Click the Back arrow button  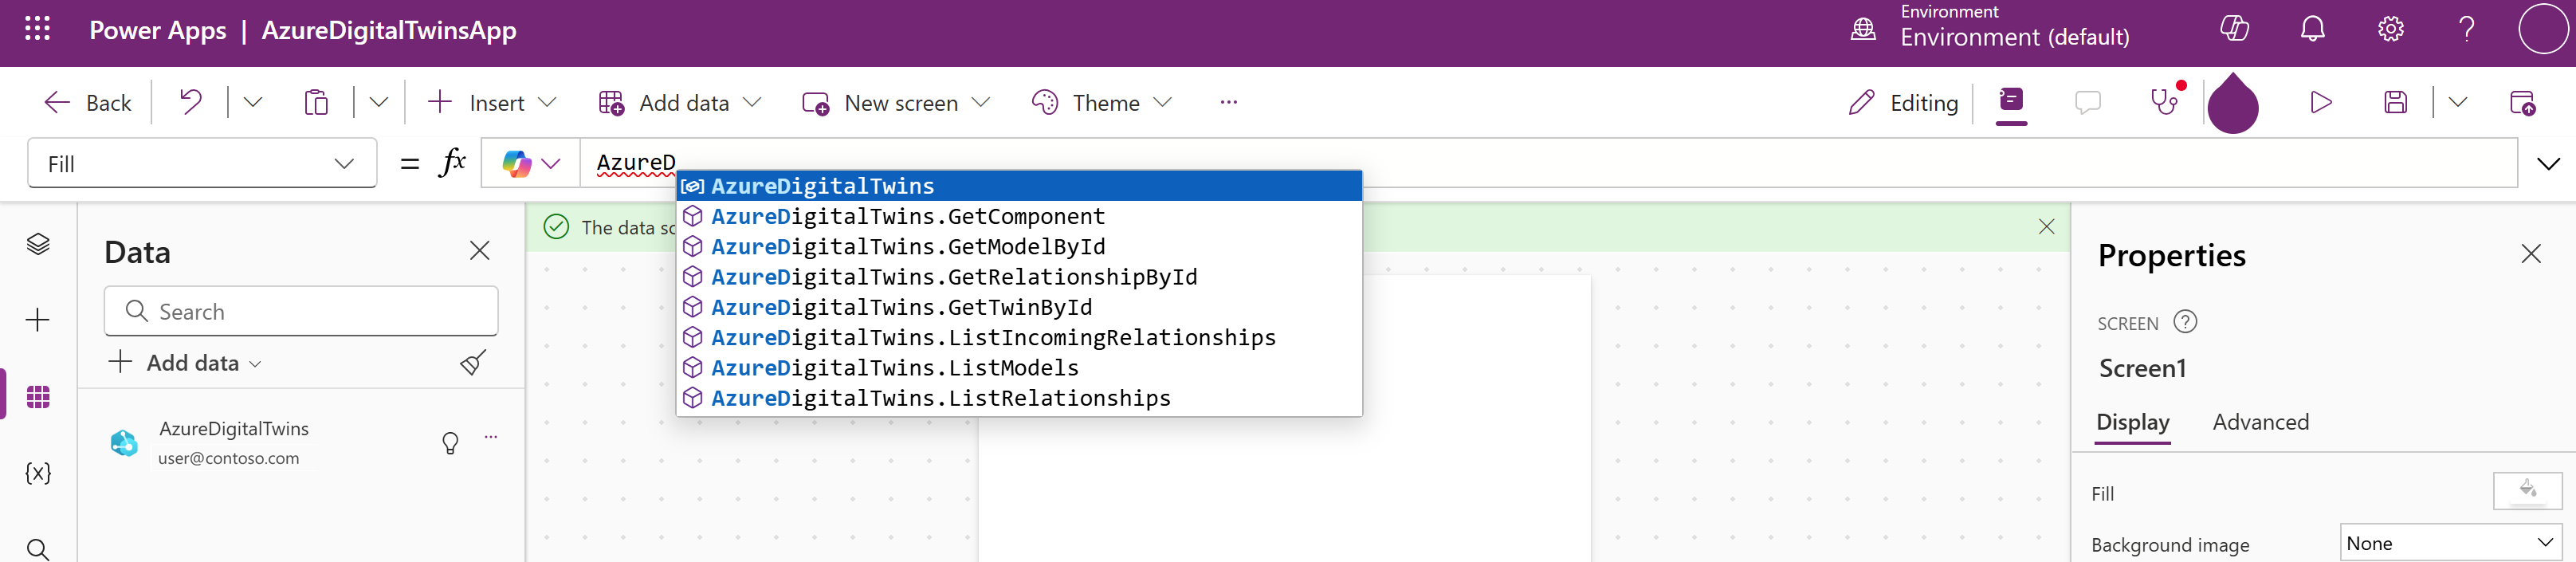[88, 103]
